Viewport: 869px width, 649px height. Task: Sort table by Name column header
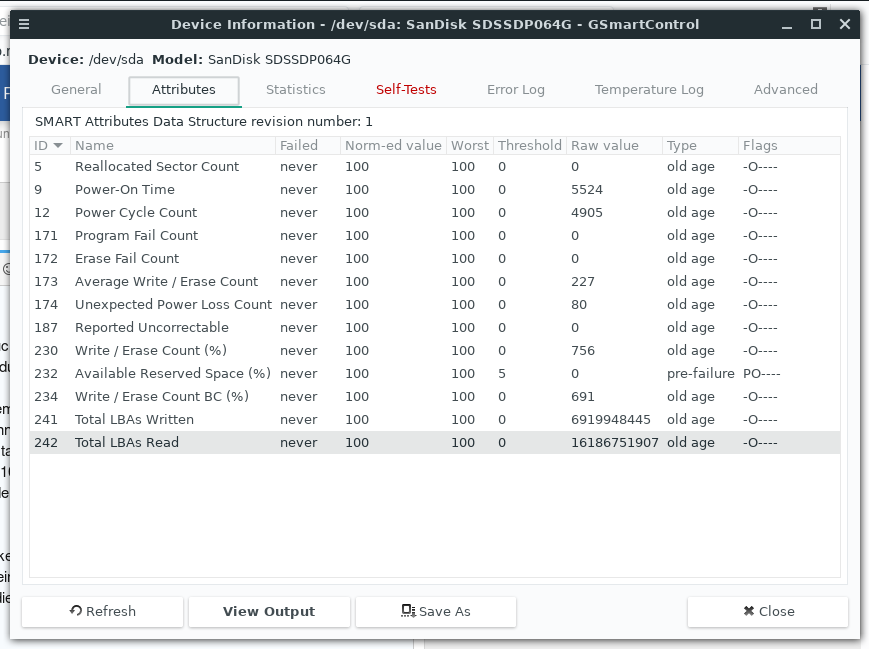172,145
